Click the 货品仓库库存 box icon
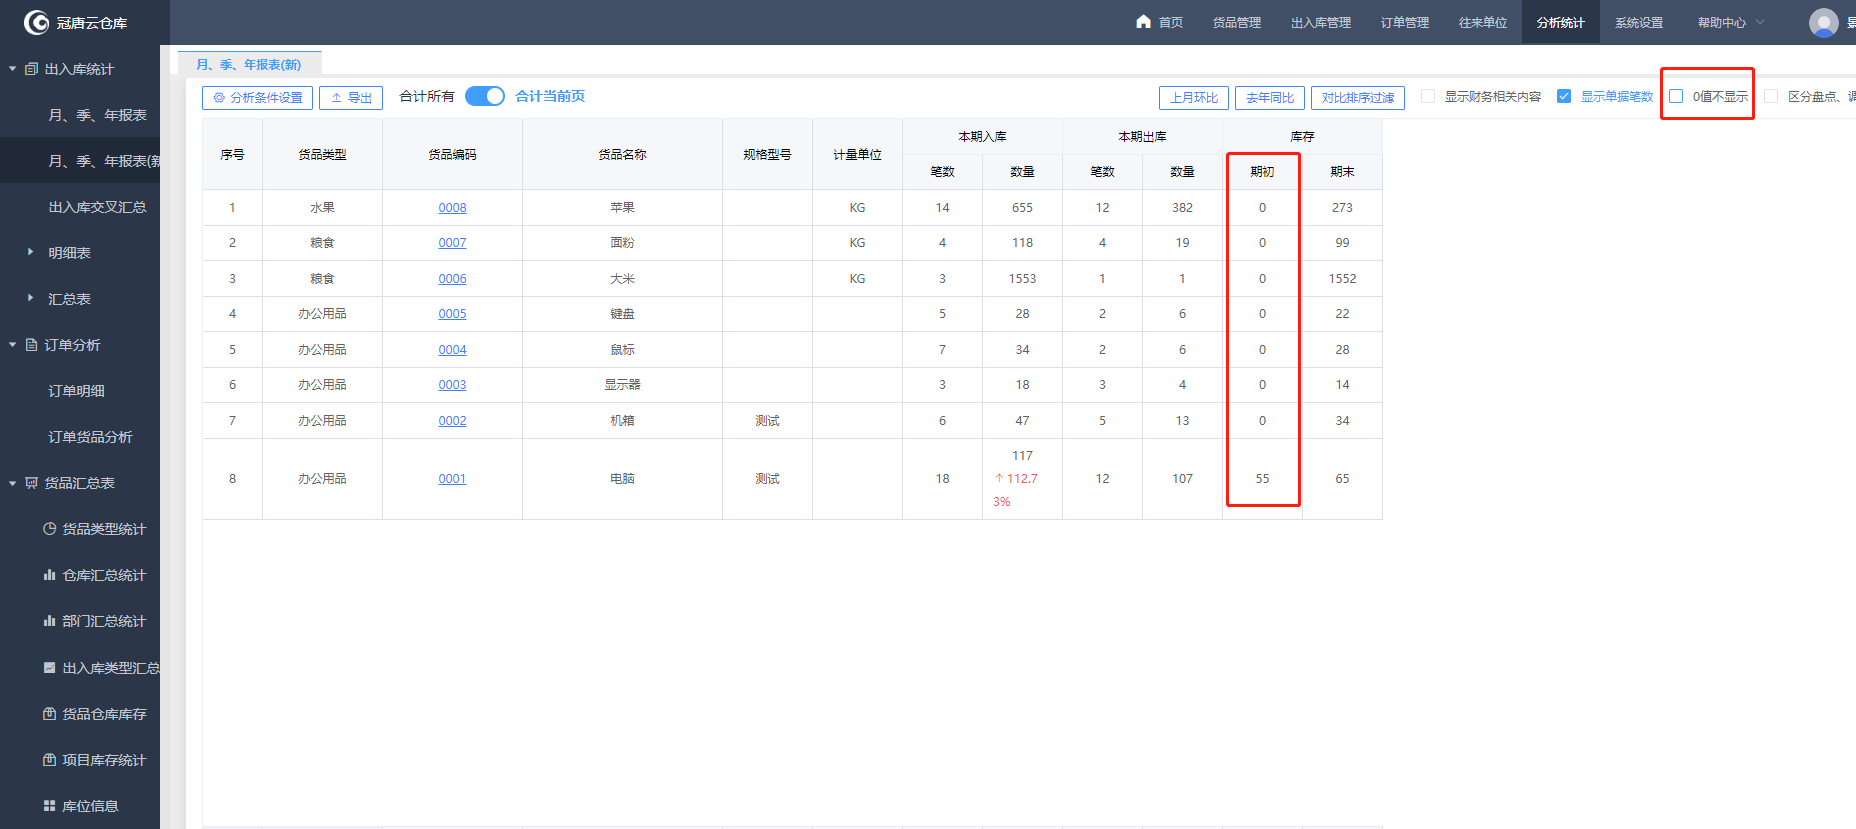This screenshot has height=829, width=1856. [x=49, y=713]
